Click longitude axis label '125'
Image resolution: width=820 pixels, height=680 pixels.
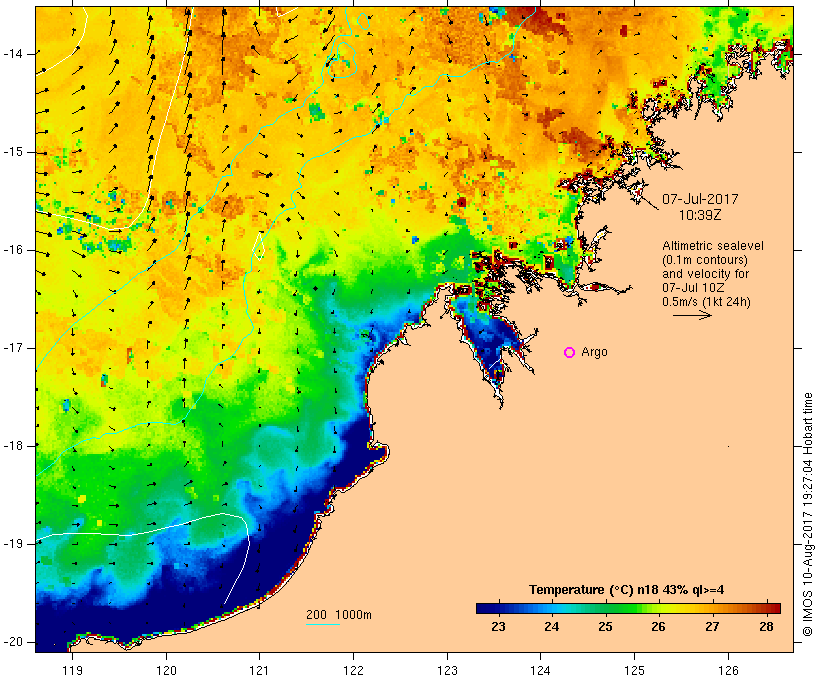pos(635,670)
